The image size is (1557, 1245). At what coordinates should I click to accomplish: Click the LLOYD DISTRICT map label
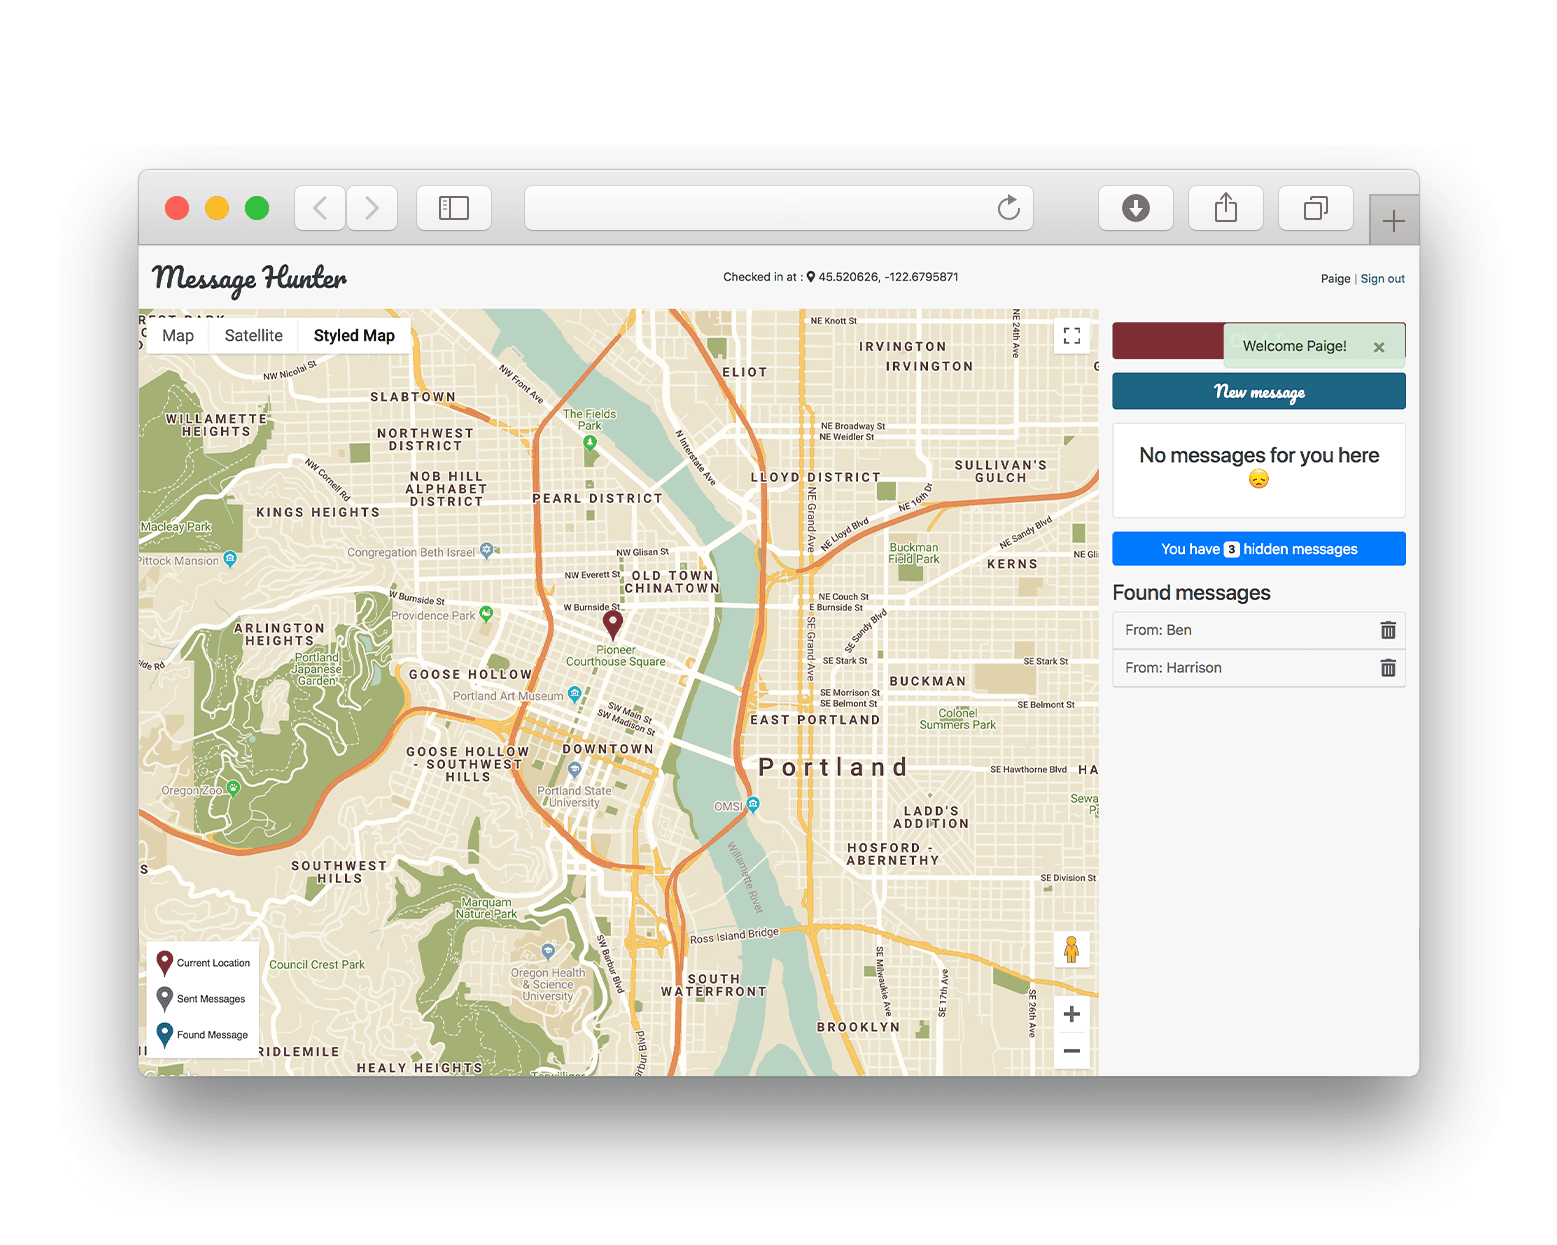(x=816, y=477)
